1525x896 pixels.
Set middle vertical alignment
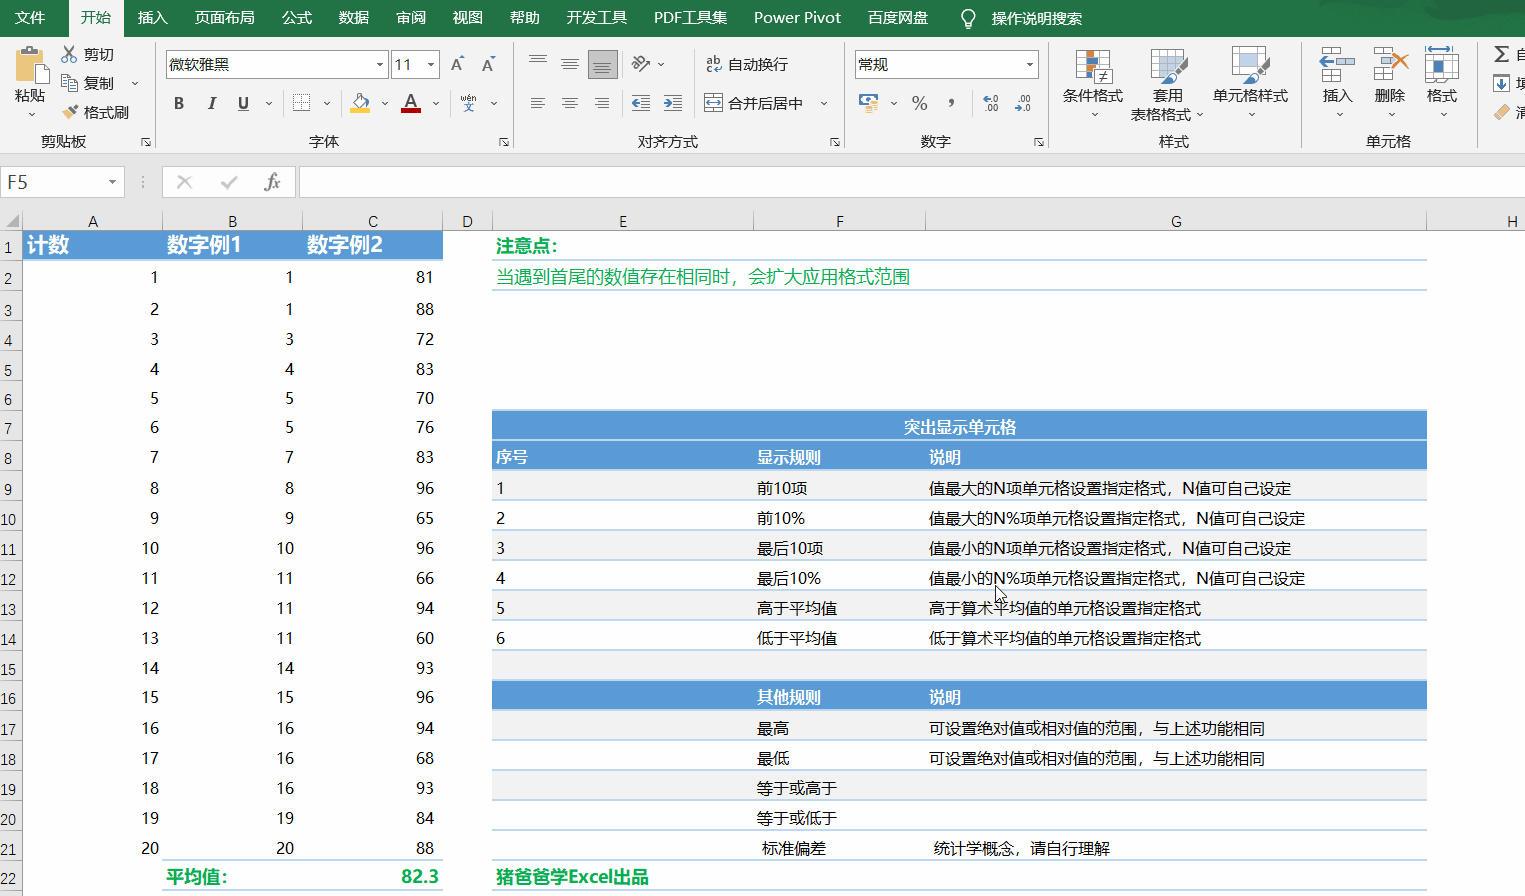[570, 64]
